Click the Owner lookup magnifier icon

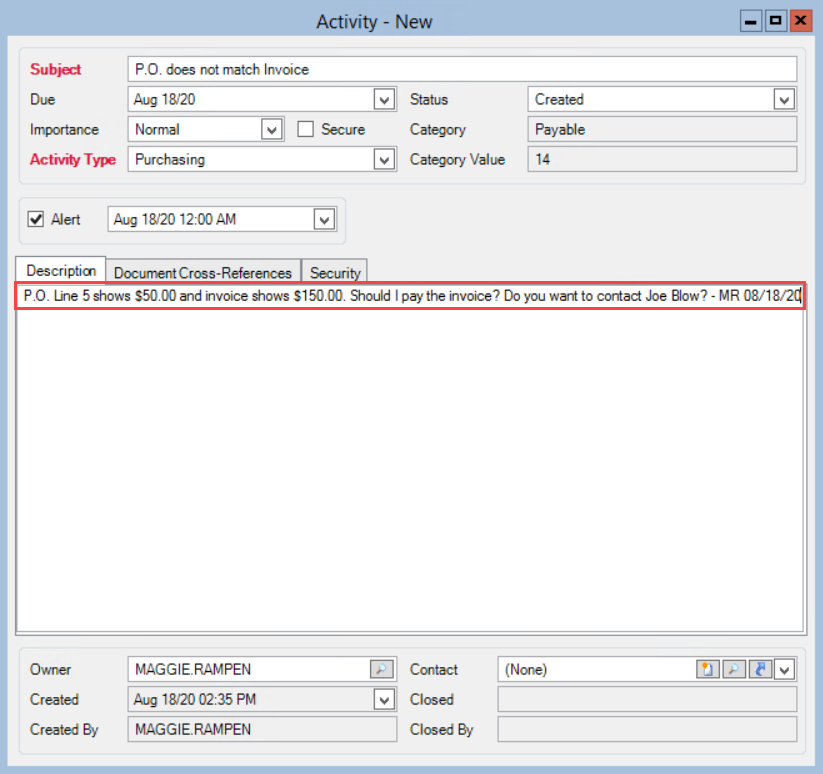point(381,669)
